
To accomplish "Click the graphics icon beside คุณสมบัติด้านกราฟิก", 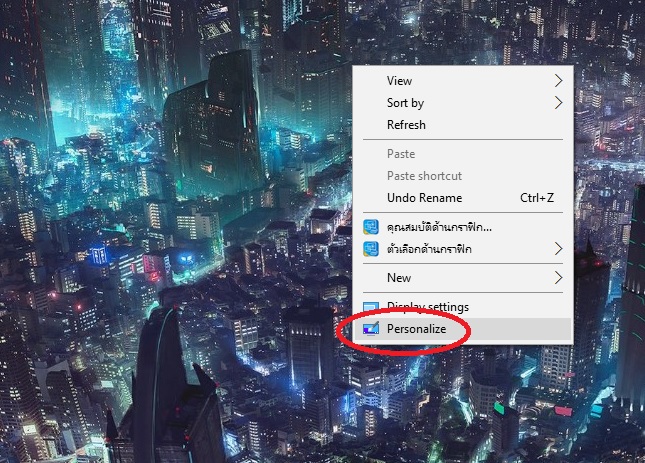I will [371, 227].
